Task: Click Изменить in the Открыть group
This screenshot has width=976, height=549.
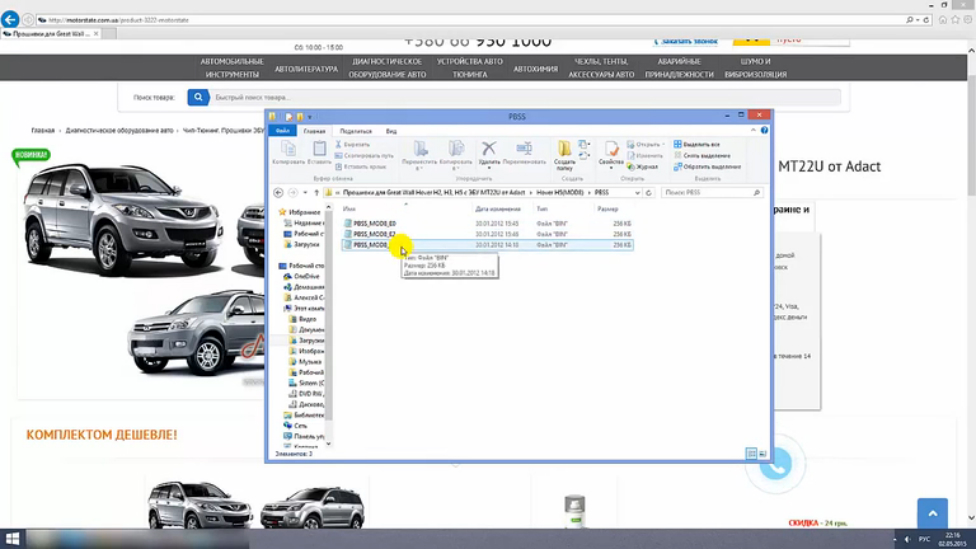Action: [645, 156]
